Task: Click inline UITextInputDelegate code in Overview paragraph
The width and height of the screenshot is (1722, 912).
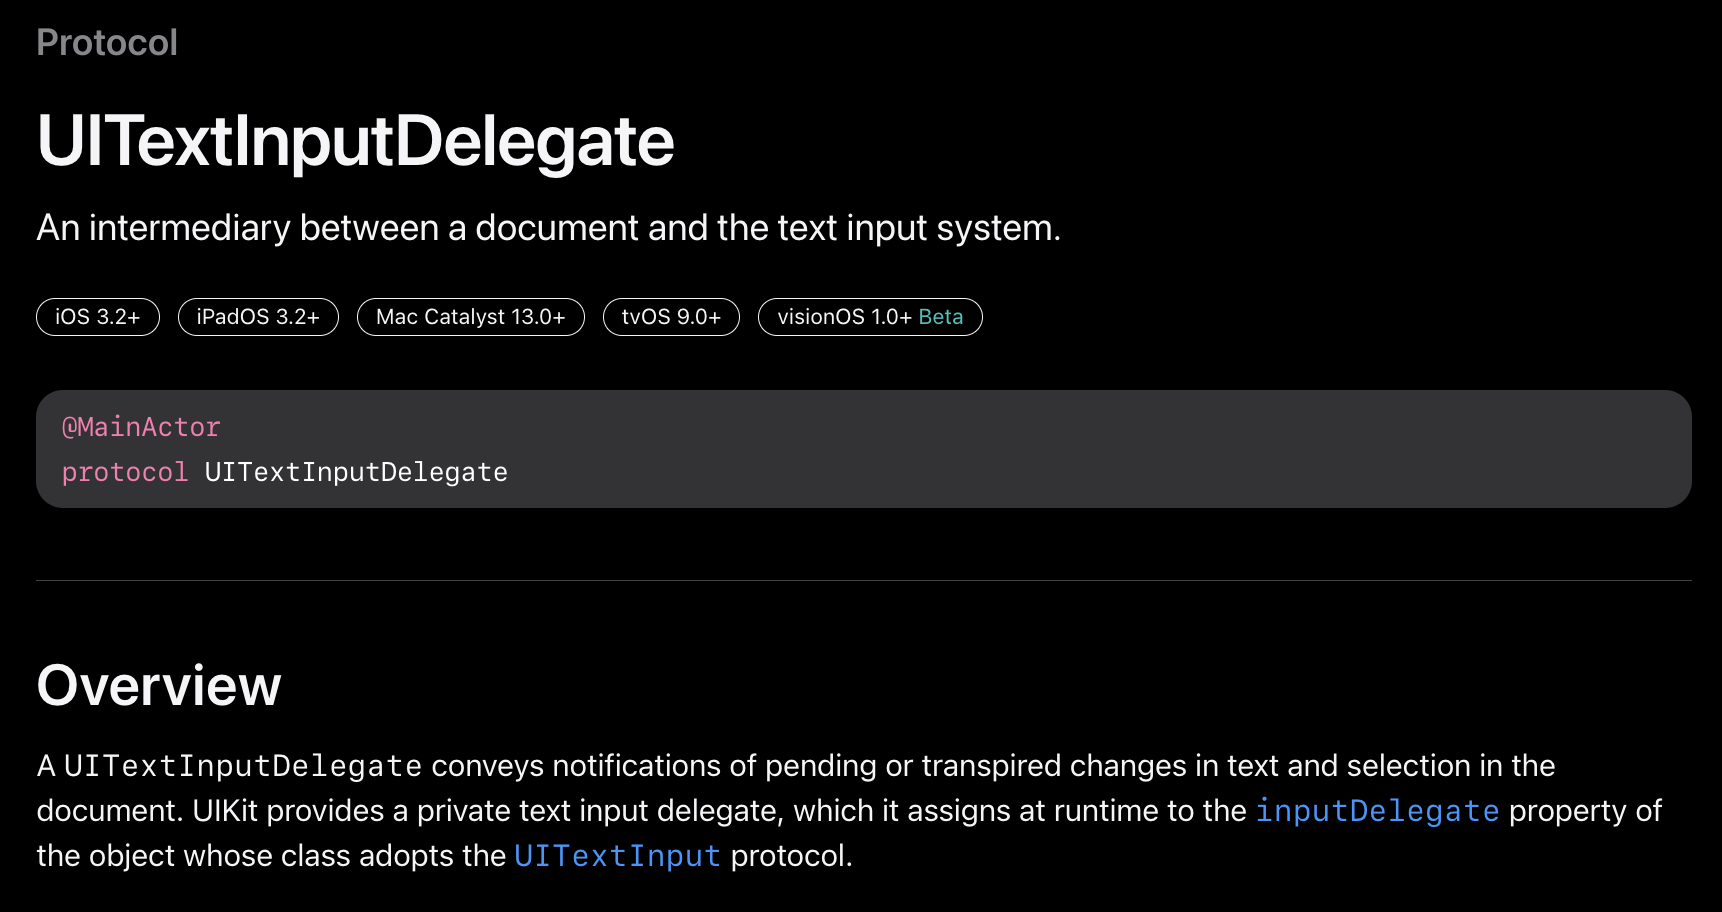Action: (x=243, y=766)
